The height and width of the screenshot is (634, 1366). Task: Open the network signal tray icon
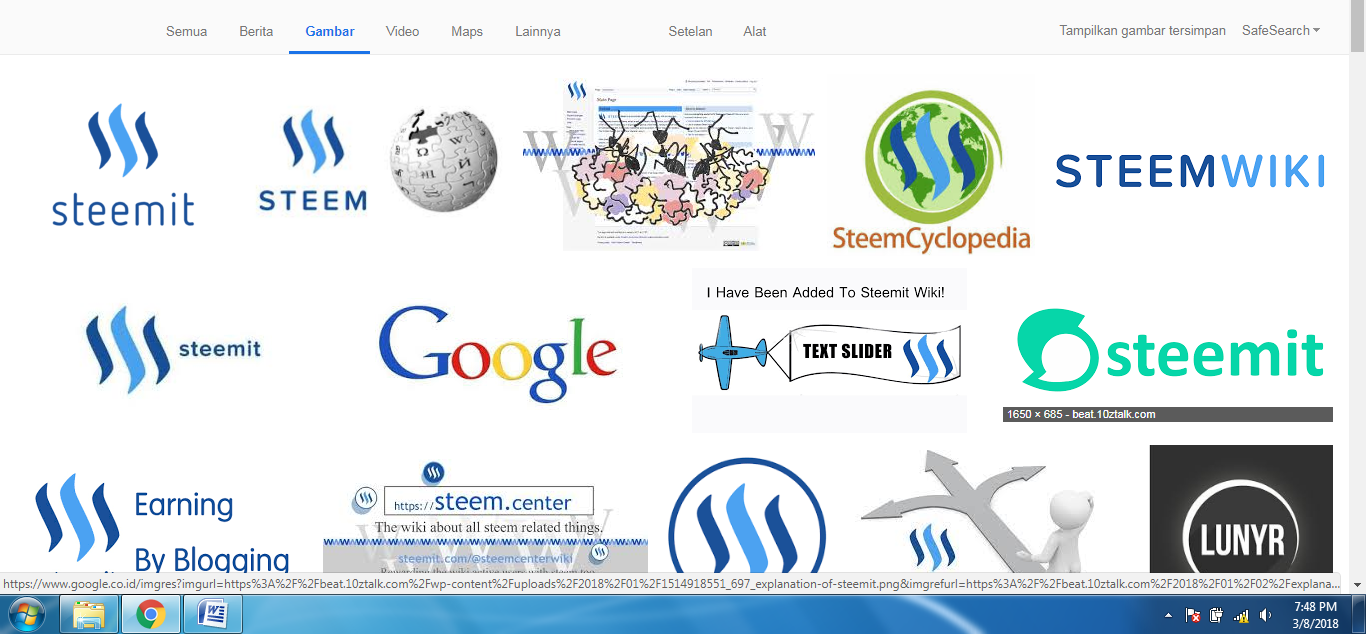tap(1241, 615)
